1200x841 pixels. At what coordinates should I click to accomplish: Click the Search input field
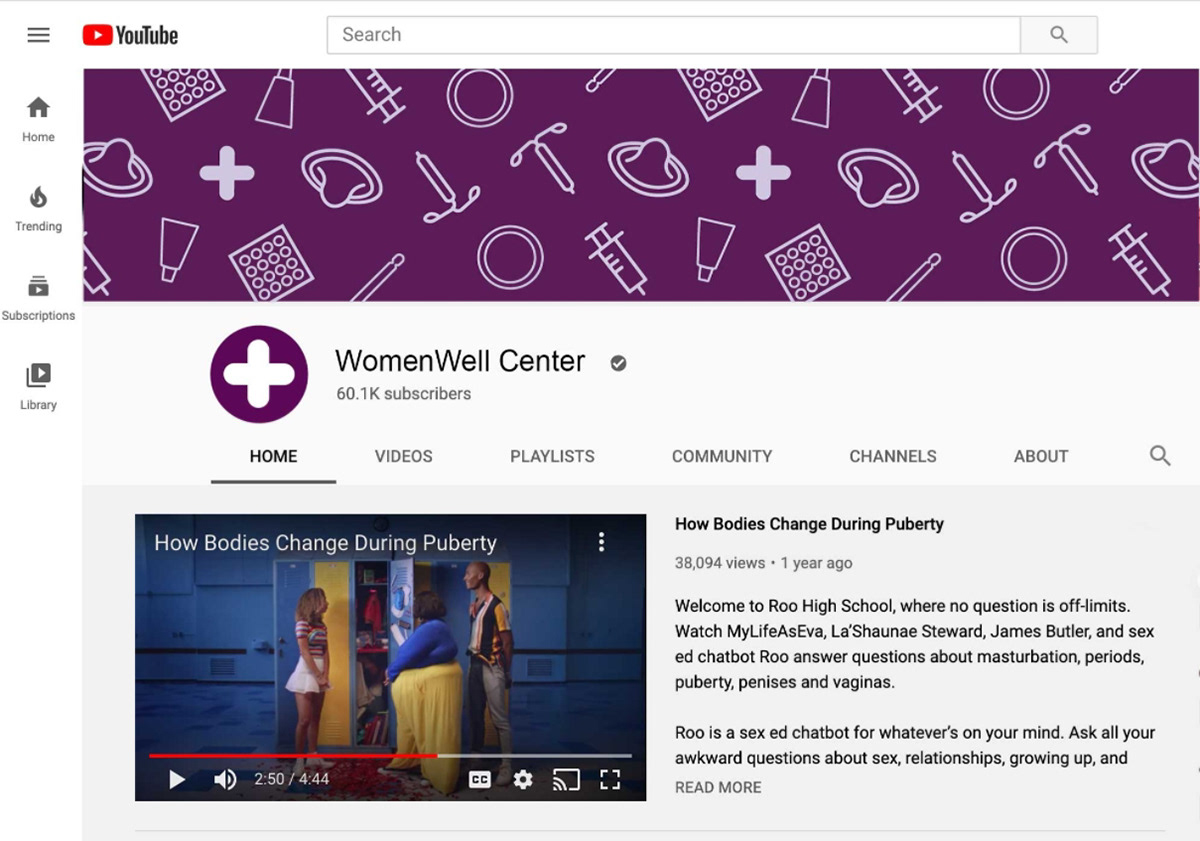coord(673,34)
